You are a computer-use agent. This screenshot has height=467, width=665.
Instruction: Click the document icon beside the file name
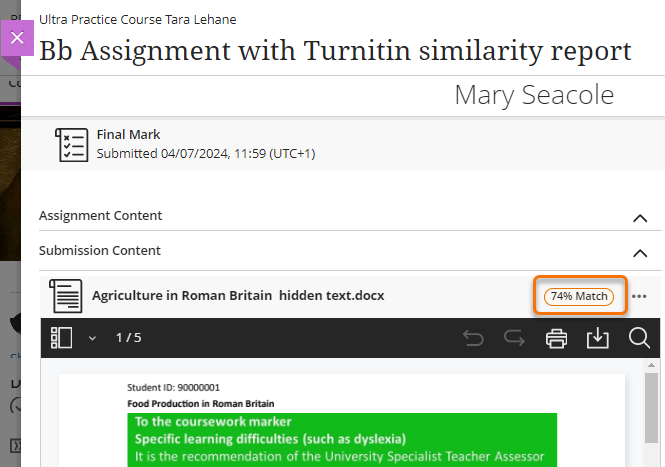tap(66, 296)
